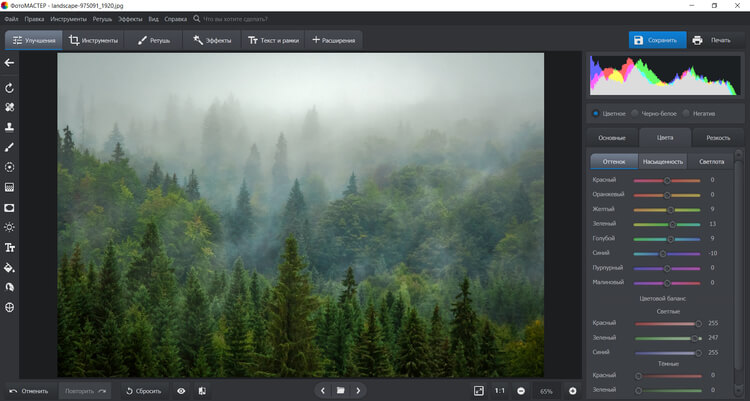Open the Эффекты menu in menu bar
Screen dimensions: 750x401
pos(130,19)
